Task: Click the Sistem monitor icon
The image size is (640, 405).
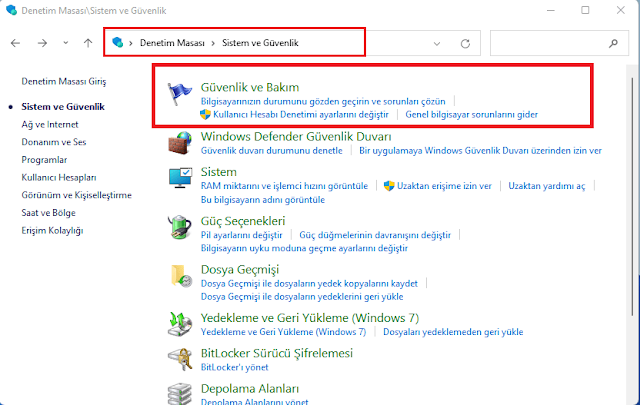Action: (x=180, y=178)
